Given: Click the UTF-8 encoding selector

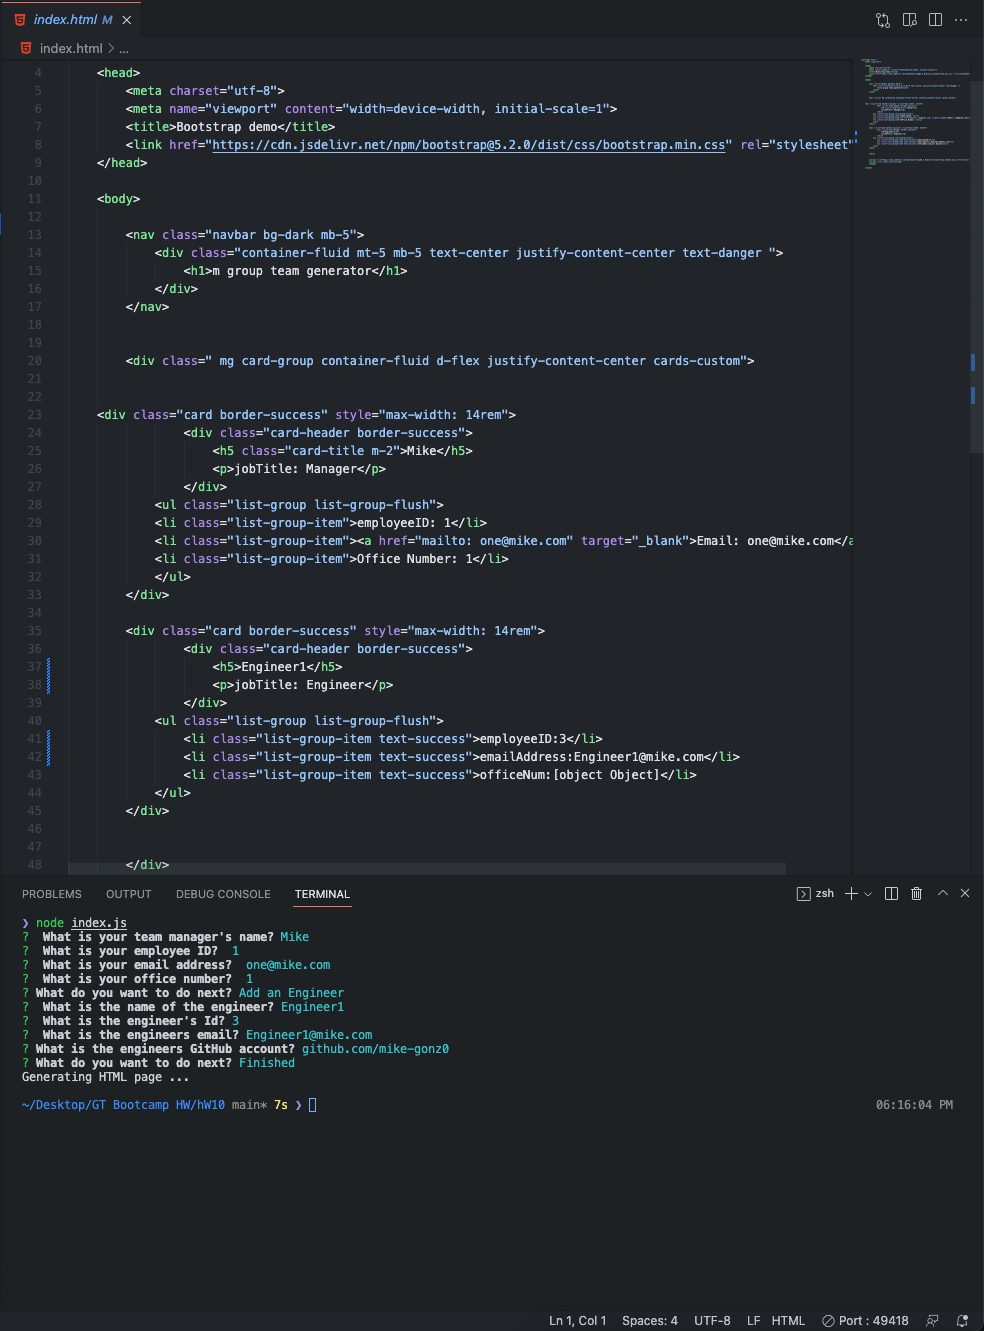Looking at the screenshot, I should [712, 1320].
